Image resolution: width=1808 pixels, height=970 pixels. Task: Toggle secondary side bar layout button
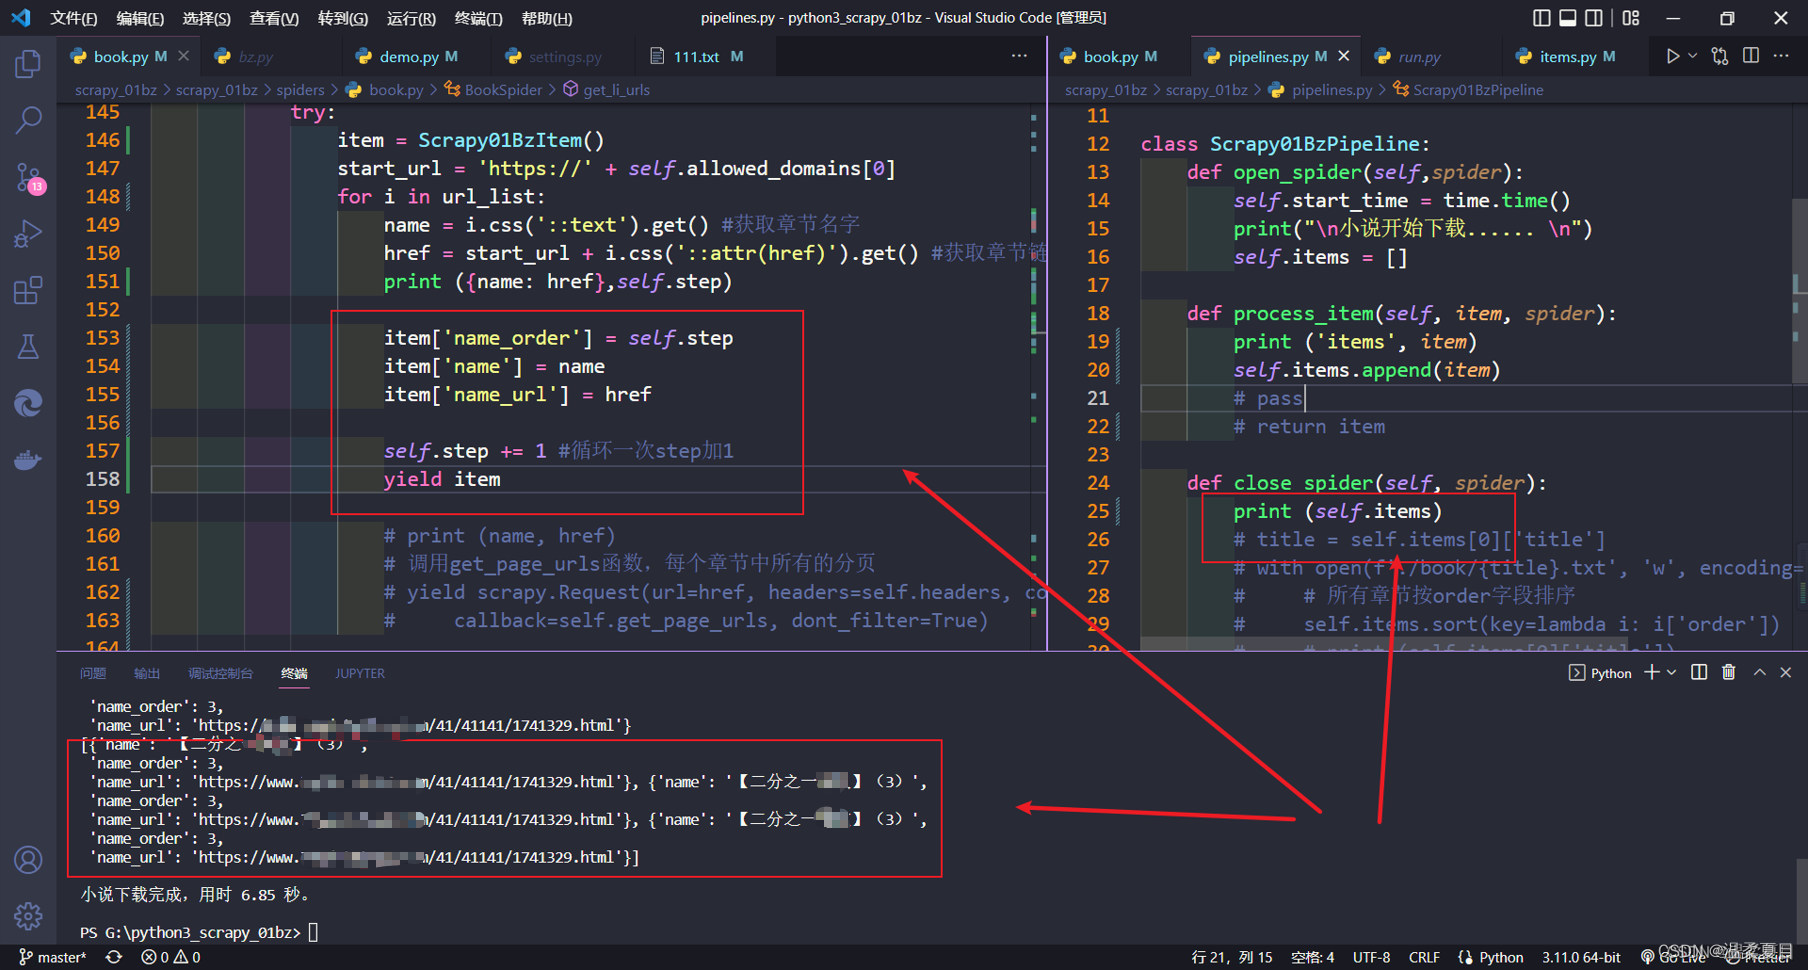(1594, 18)
